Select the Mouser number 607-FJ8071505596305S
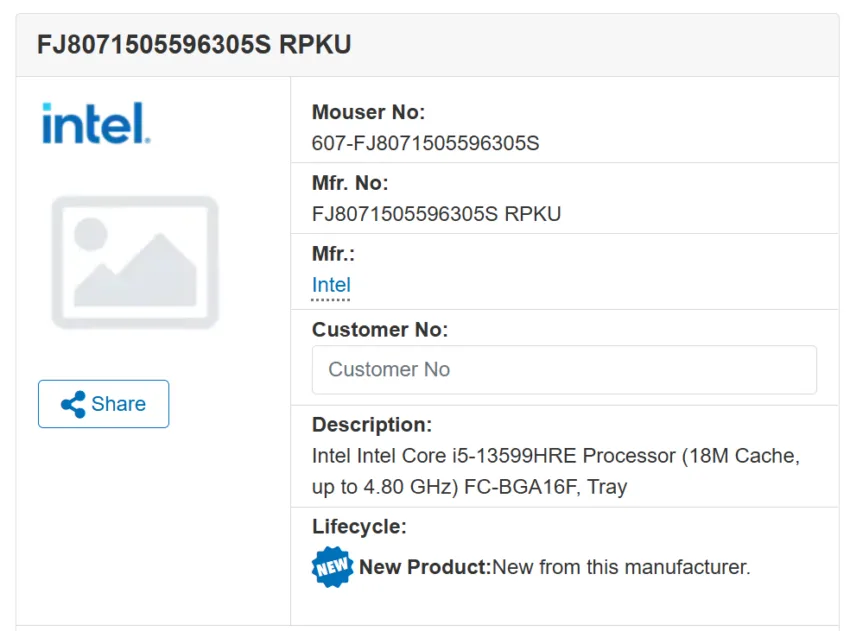850x631 pixels. tap(426, 143)
